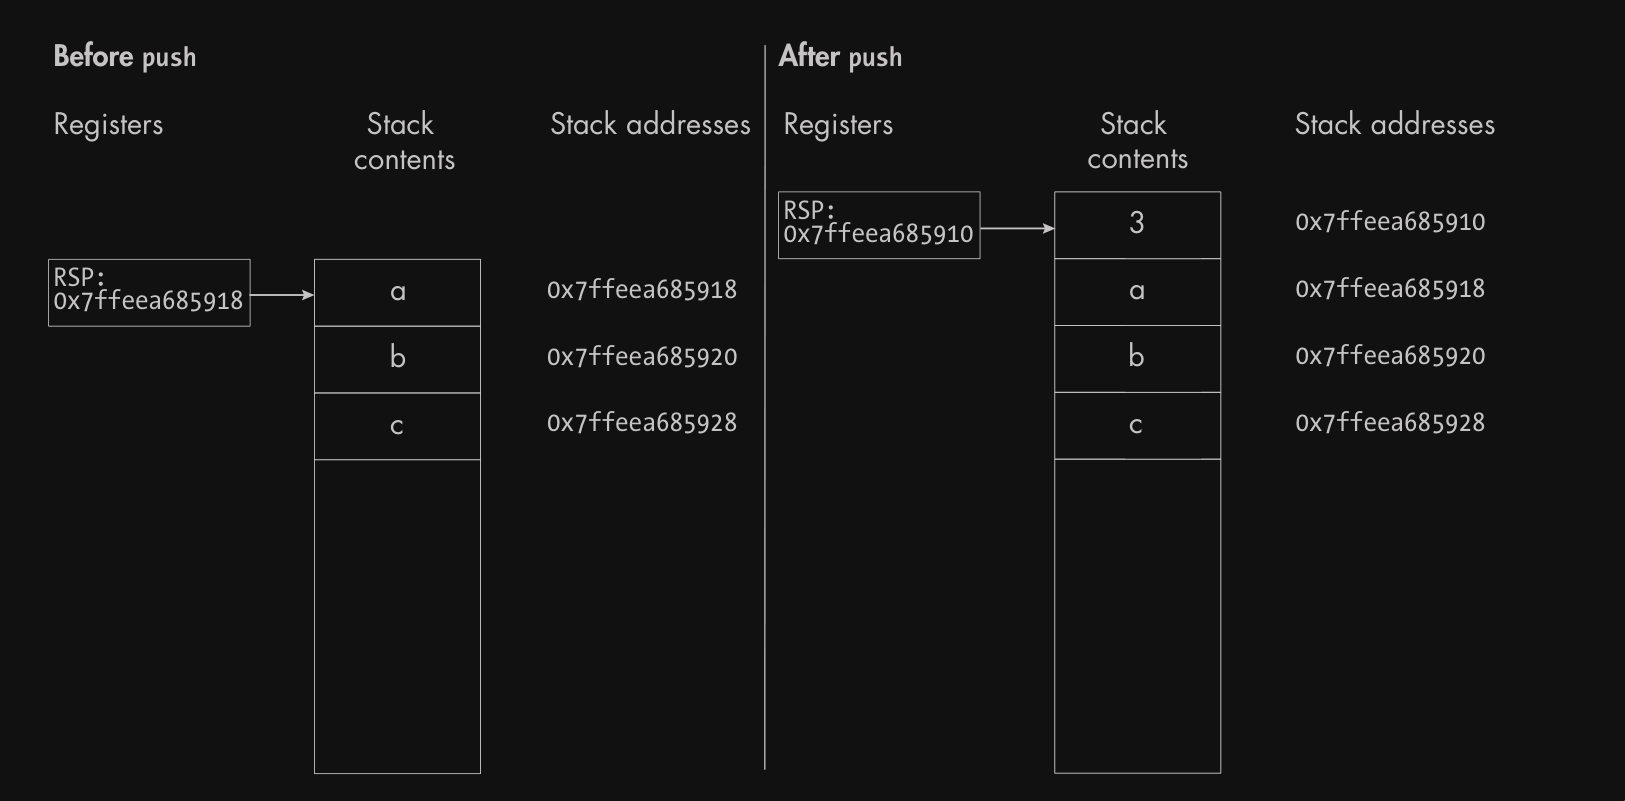Click stack cell "a" in Before push
Screen dimensions: 1625x801
[397, 293]
